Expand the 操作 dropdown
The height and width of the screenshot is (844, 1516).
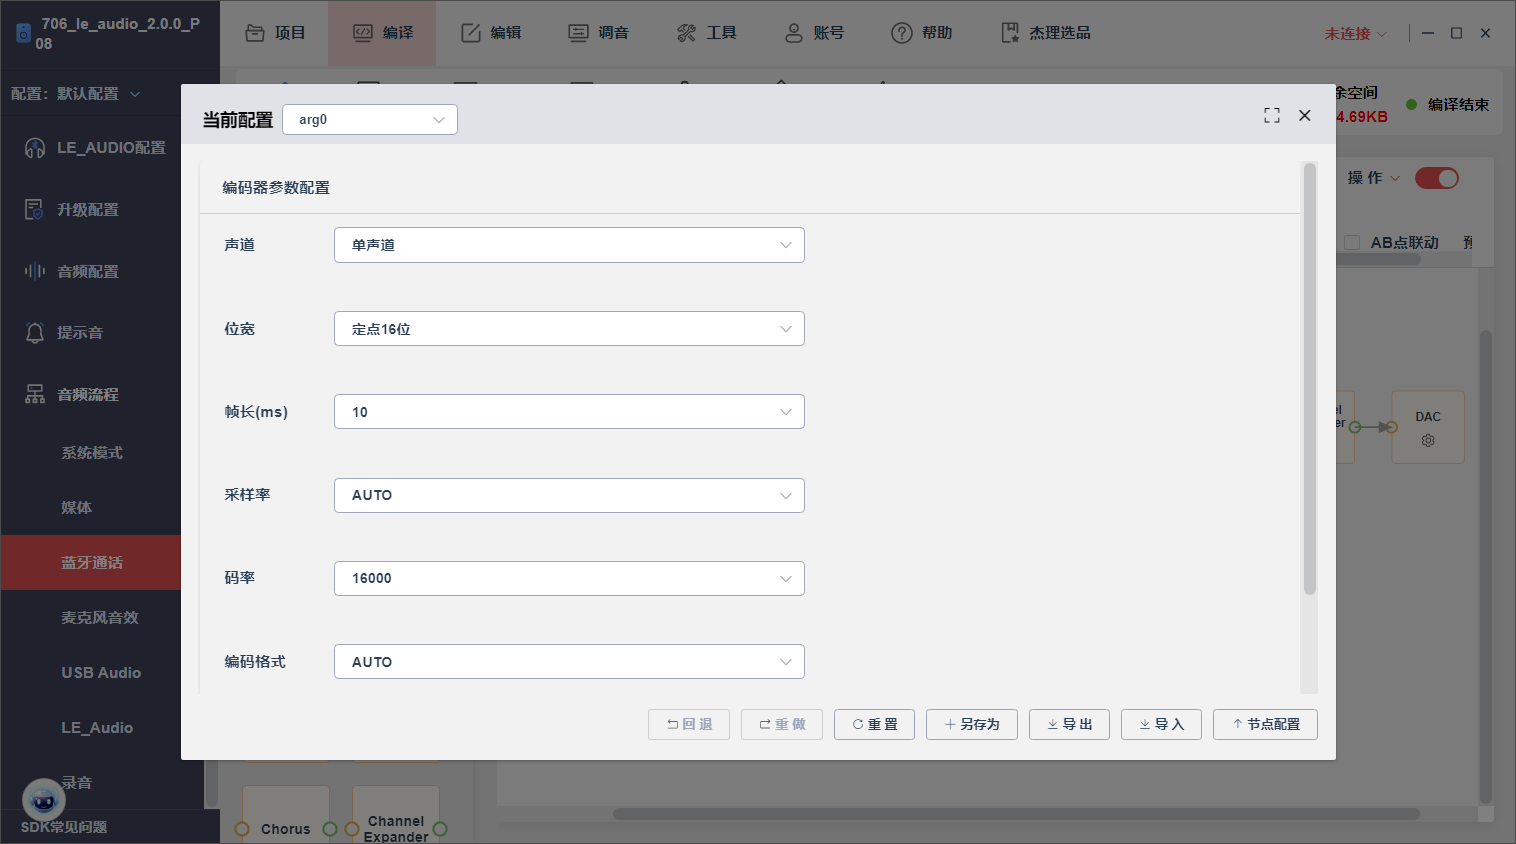click(1374, 178)
